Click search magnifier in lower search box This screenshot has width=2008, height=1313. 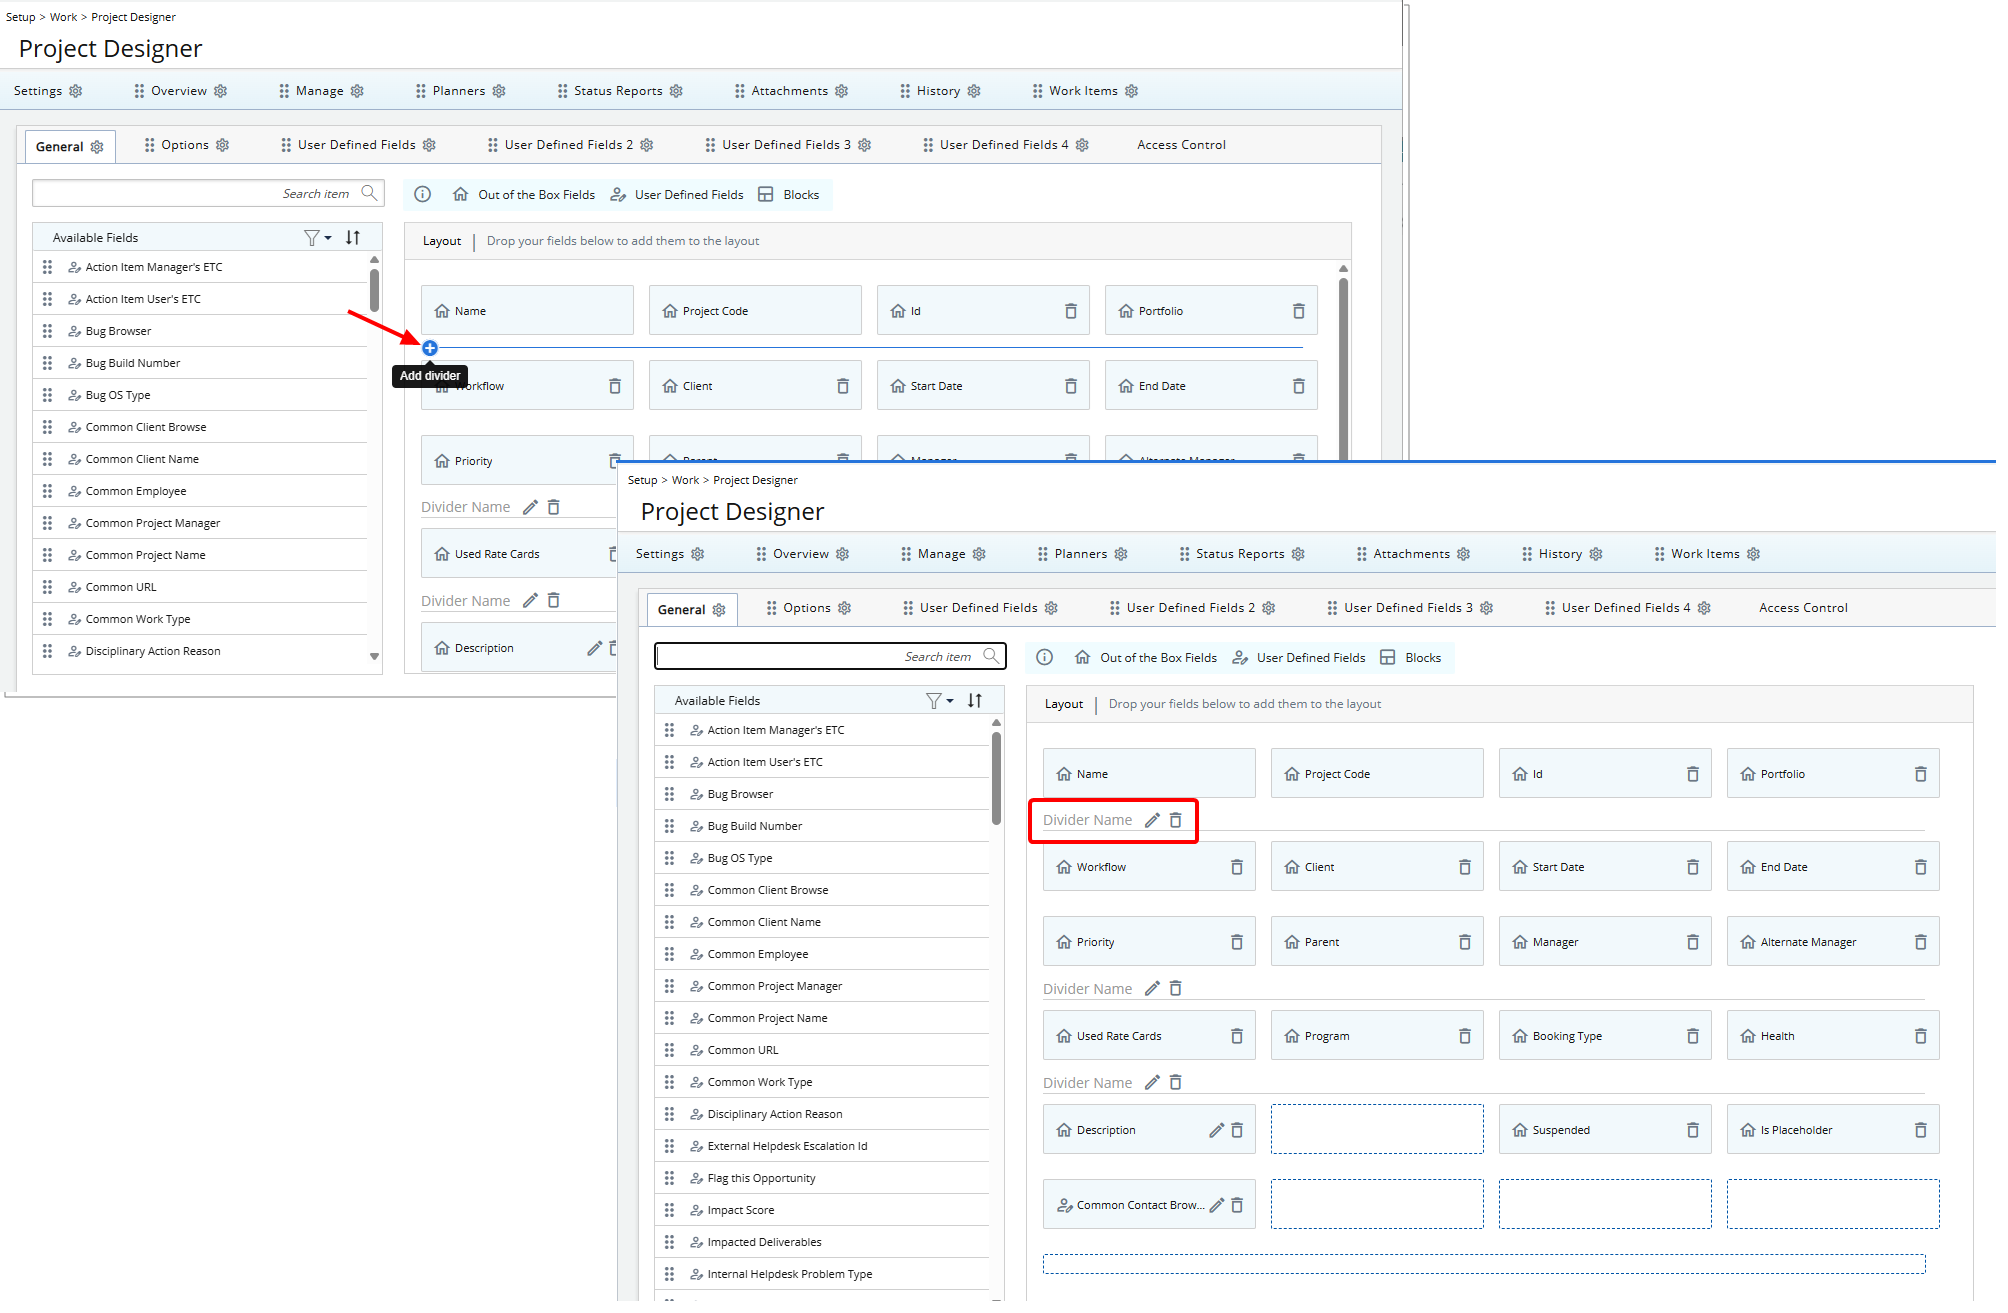[x=990, y=656]
